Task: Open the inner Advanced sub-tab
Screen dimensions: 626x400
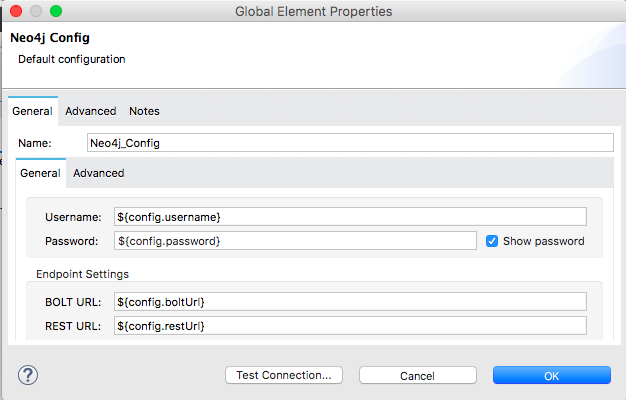Action: (99, 173)
